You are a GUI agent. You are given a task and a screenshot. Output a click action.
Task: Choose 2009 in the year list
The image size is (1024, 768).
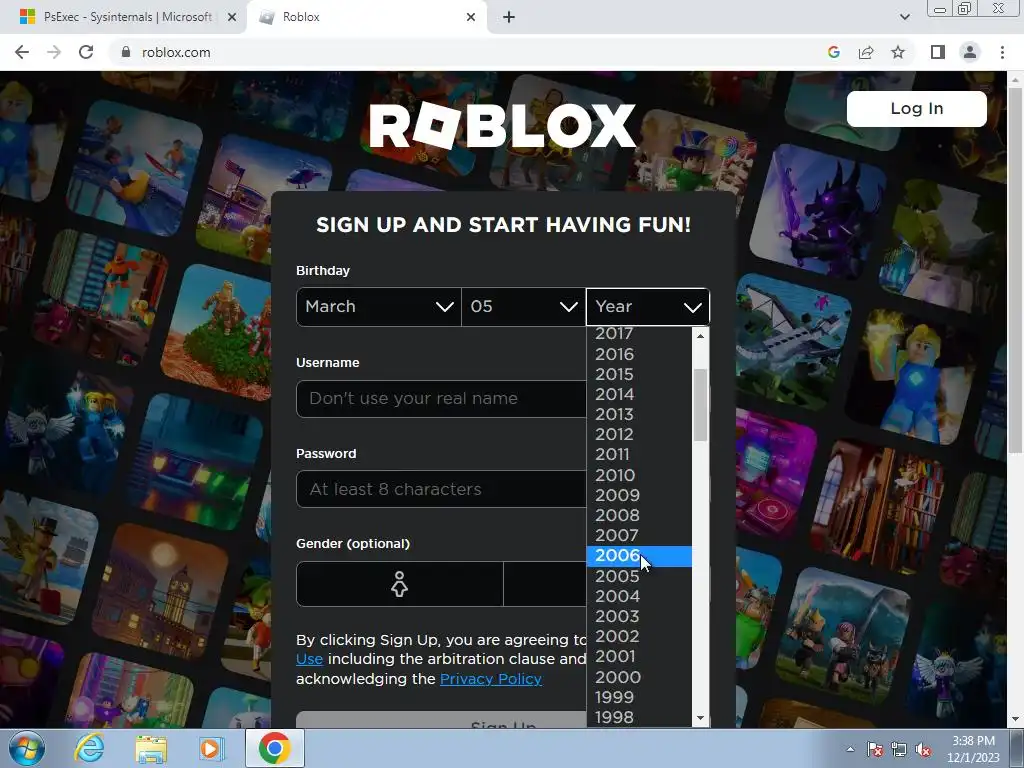639,495
